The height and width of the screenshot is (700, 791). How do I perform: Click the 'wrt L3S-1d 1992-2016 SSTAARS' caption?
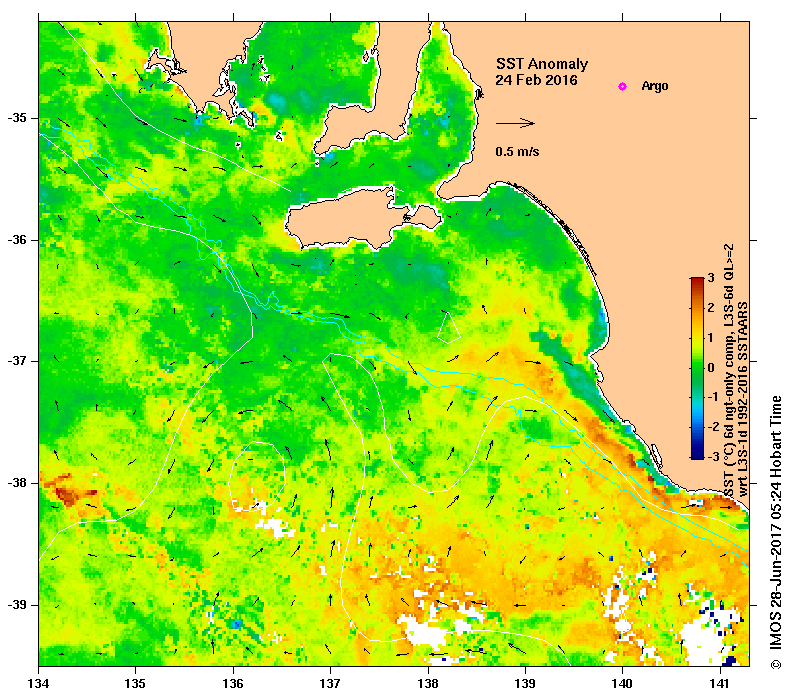click(743, 399)
